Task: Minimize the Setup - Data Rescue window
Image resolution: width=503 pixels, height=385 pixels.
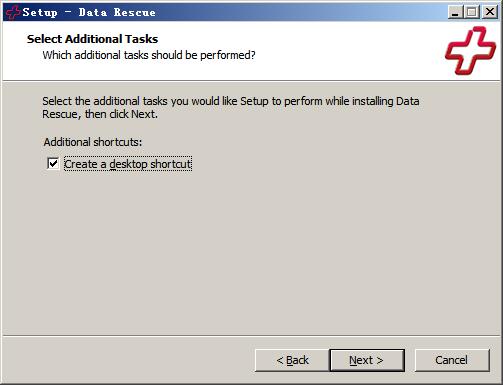Action: [455, 12]
